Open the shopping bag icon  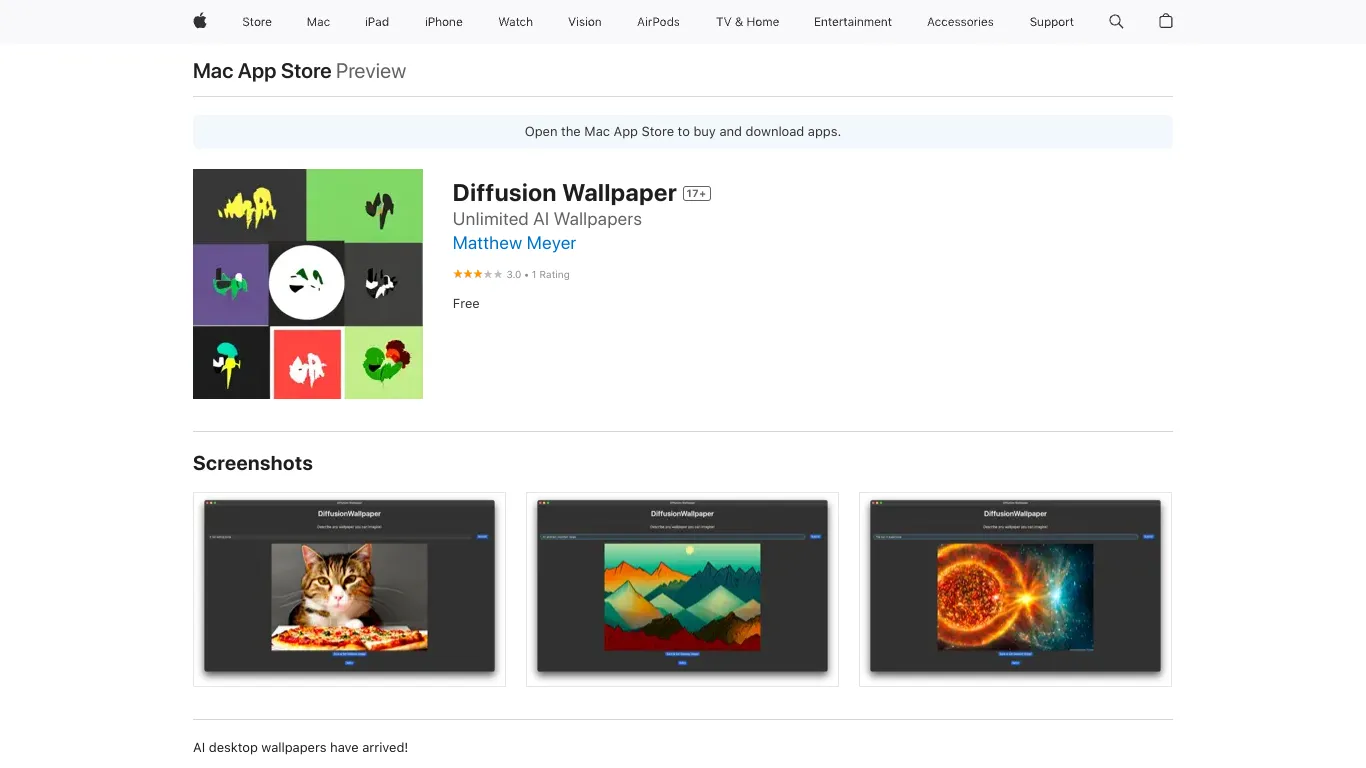[x=1166, y=21]
